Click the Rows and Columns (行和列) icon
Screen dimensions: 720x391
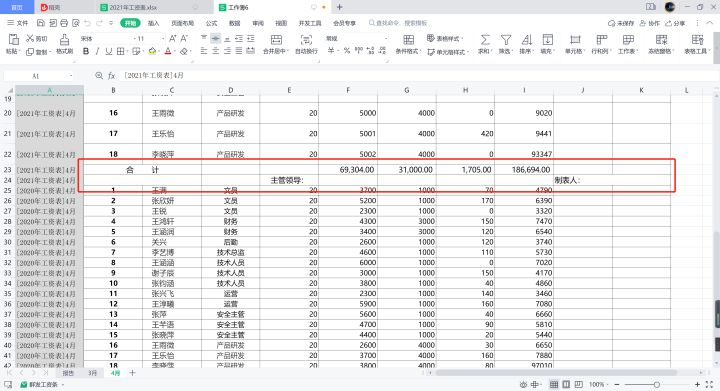click(x=602, y=39)
